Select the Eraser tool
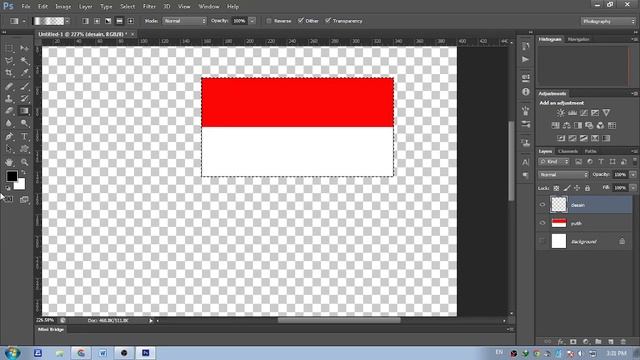Screen dimensions: 640x360 (9, 111)
